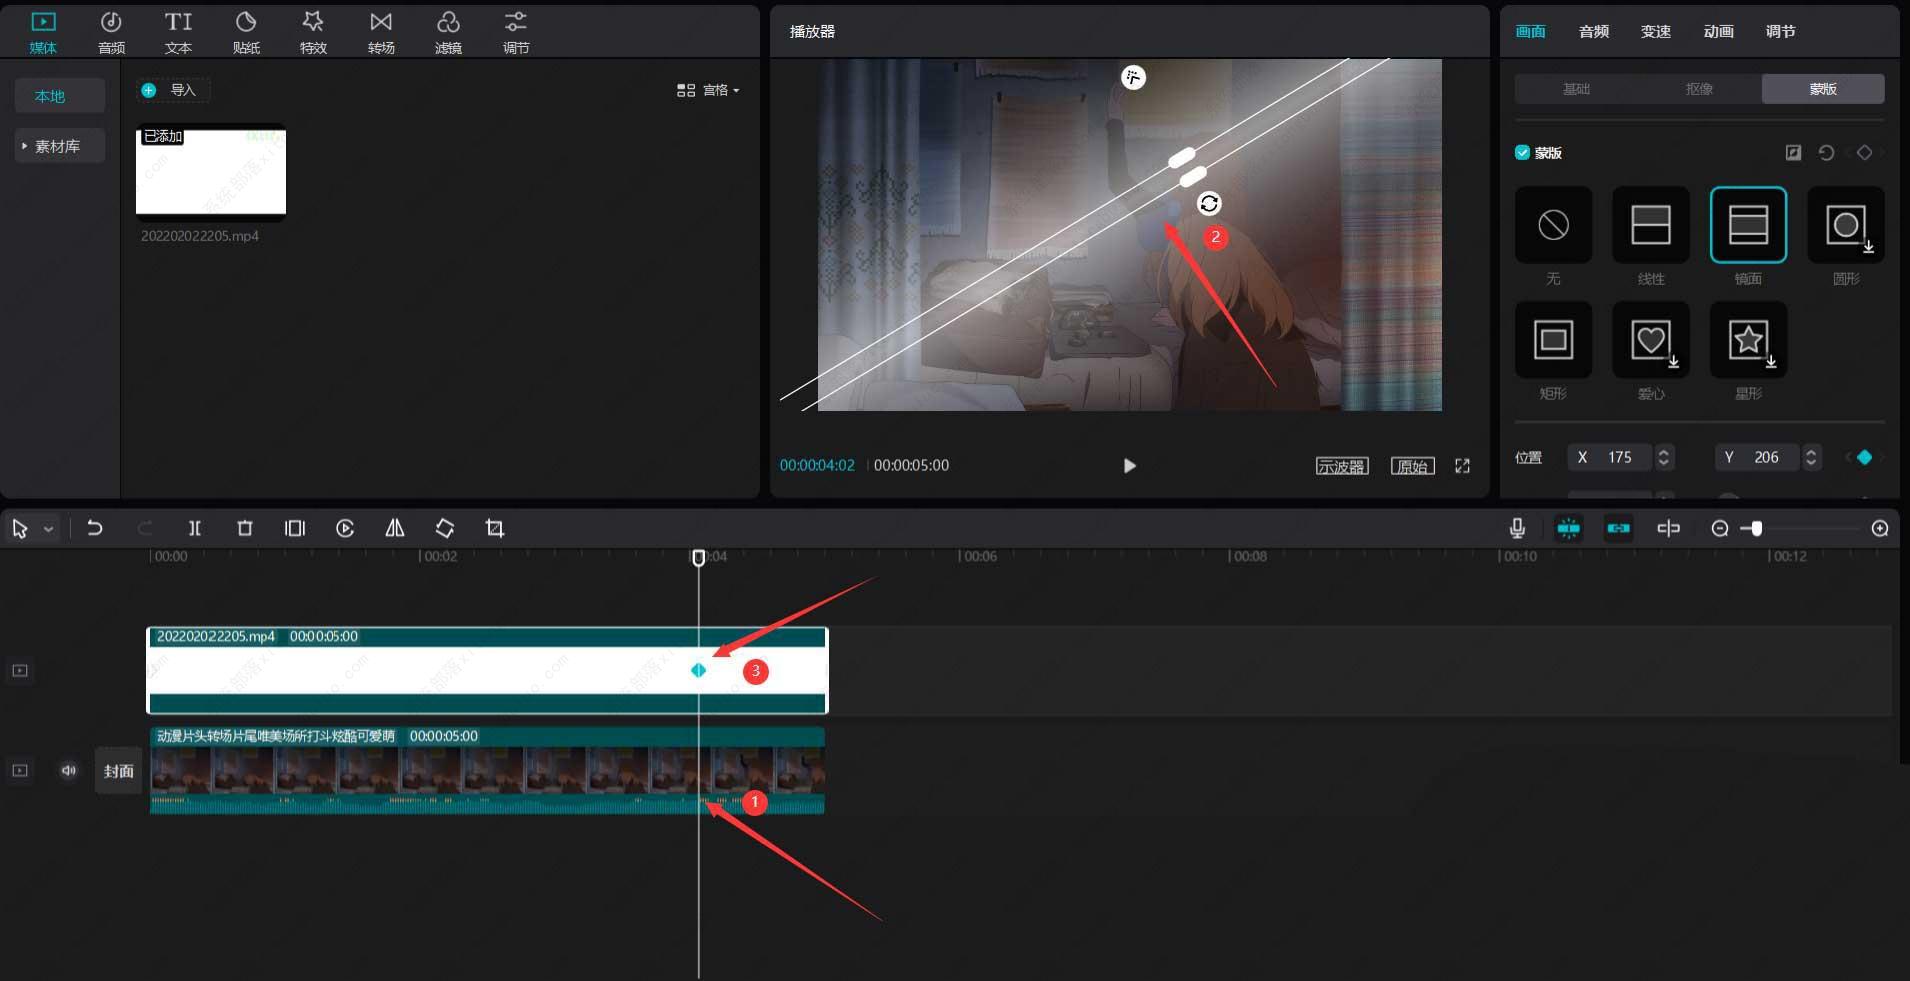
Task: Click the invert mask icon
Action: coord(1793,153)
